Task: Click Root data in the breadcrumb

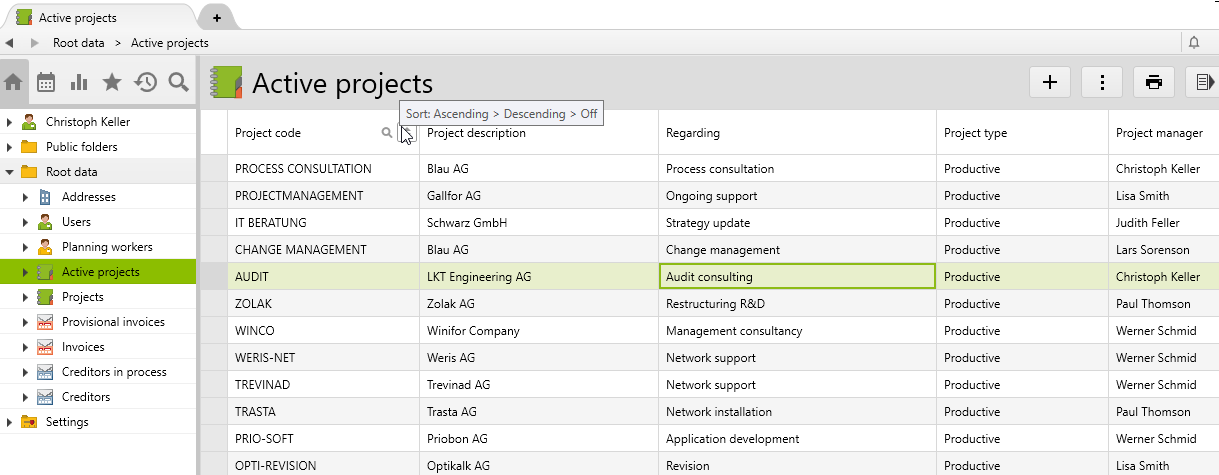Action: 79,43
